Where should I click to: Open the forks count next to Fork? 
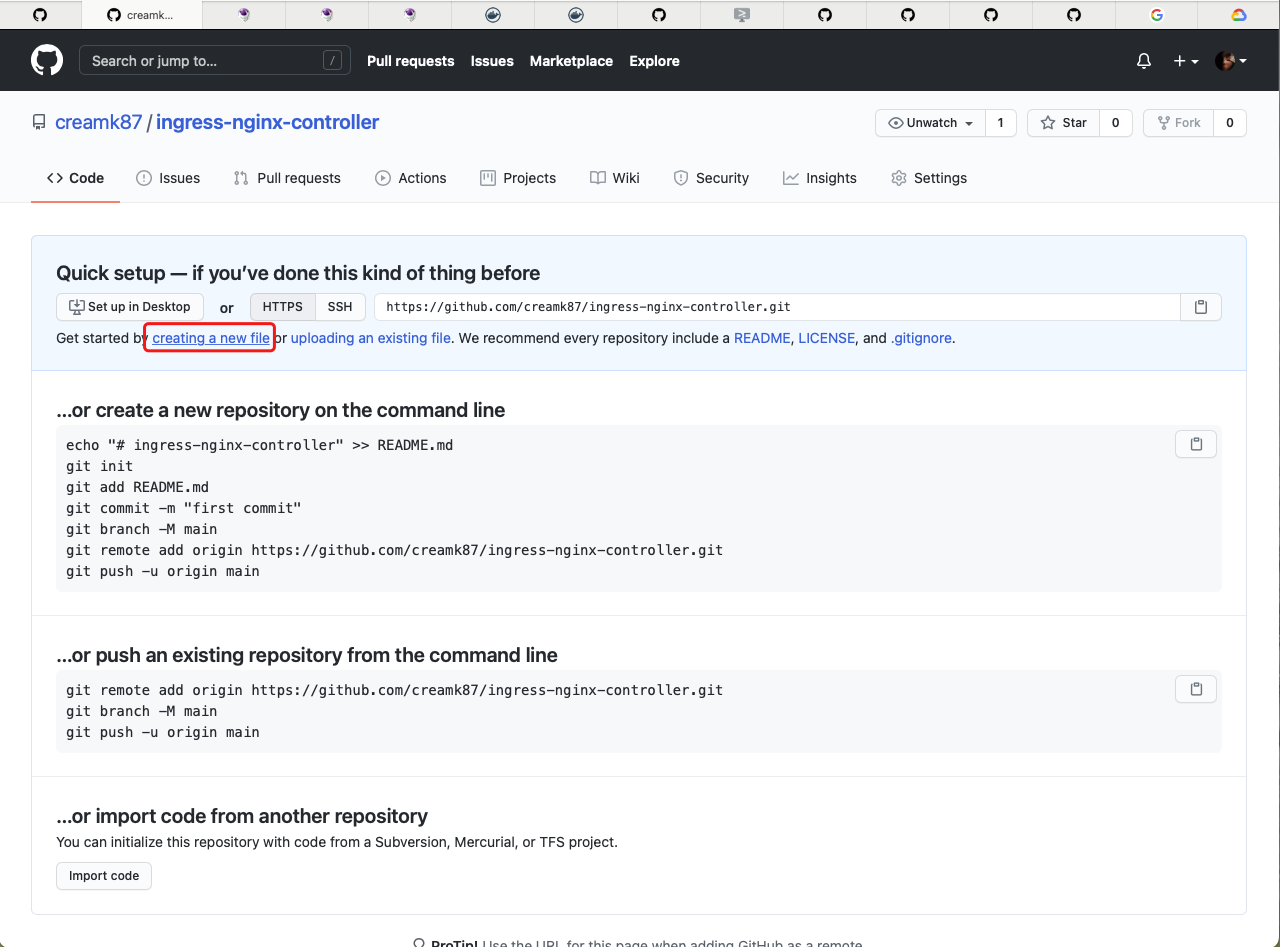point(1229,123)
